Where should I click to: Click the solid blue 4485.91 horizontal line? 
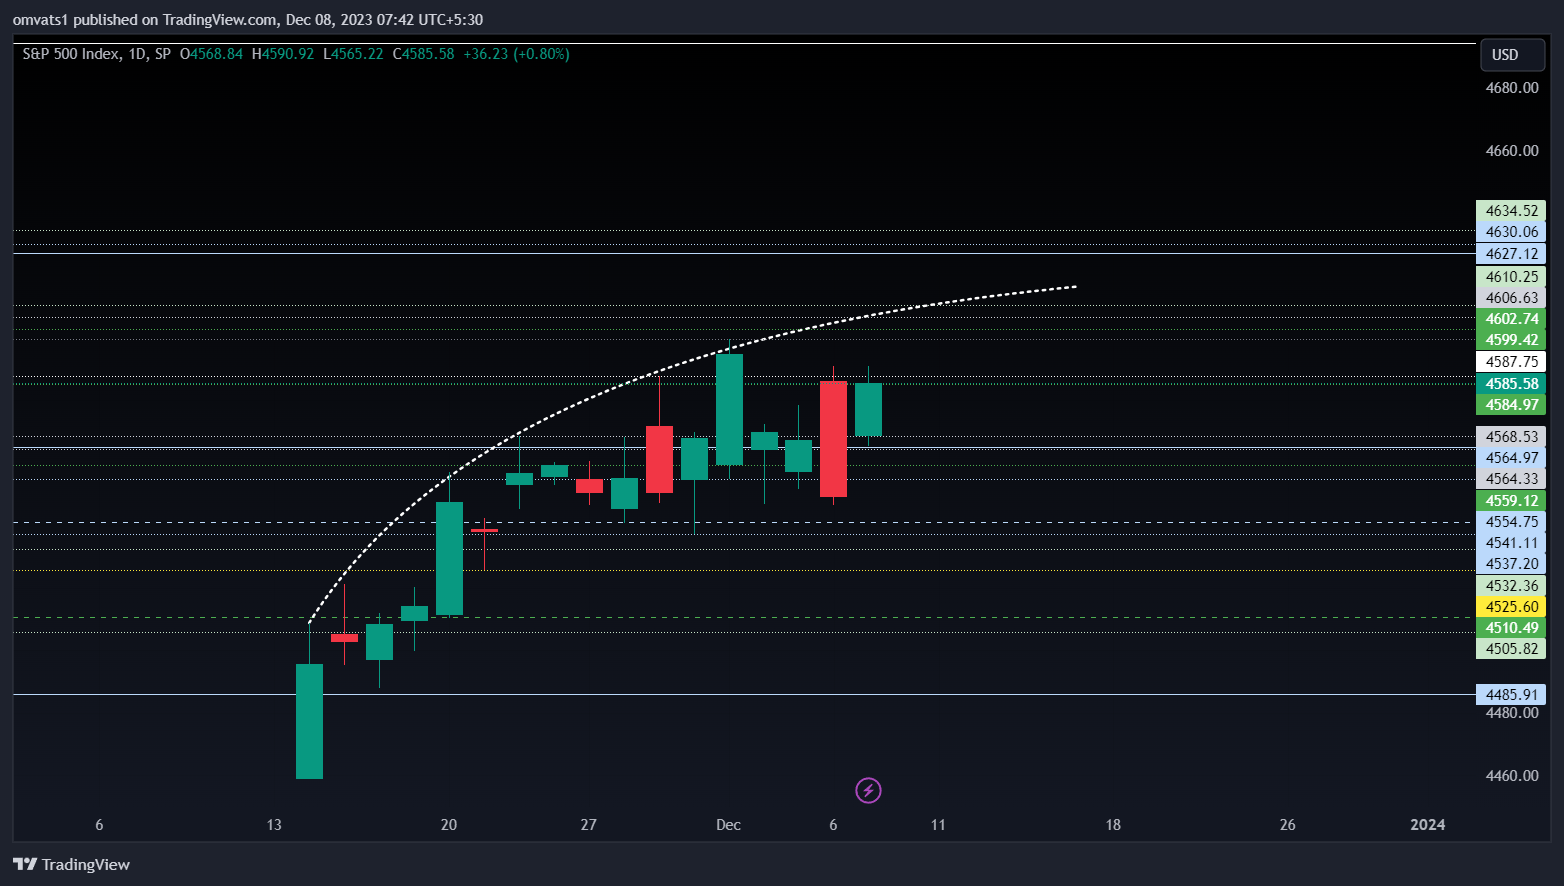[x=744, y=694]
